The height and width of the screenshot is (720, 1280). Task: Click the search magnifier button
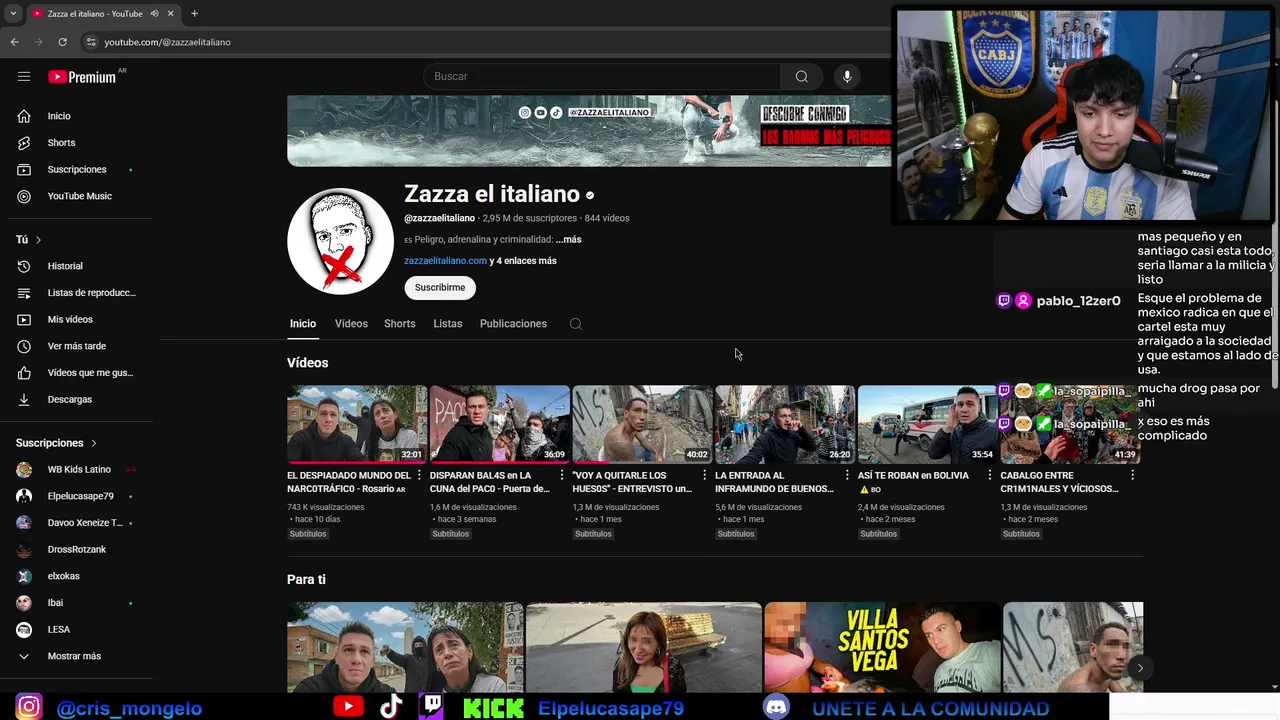[x=801, y=76]
